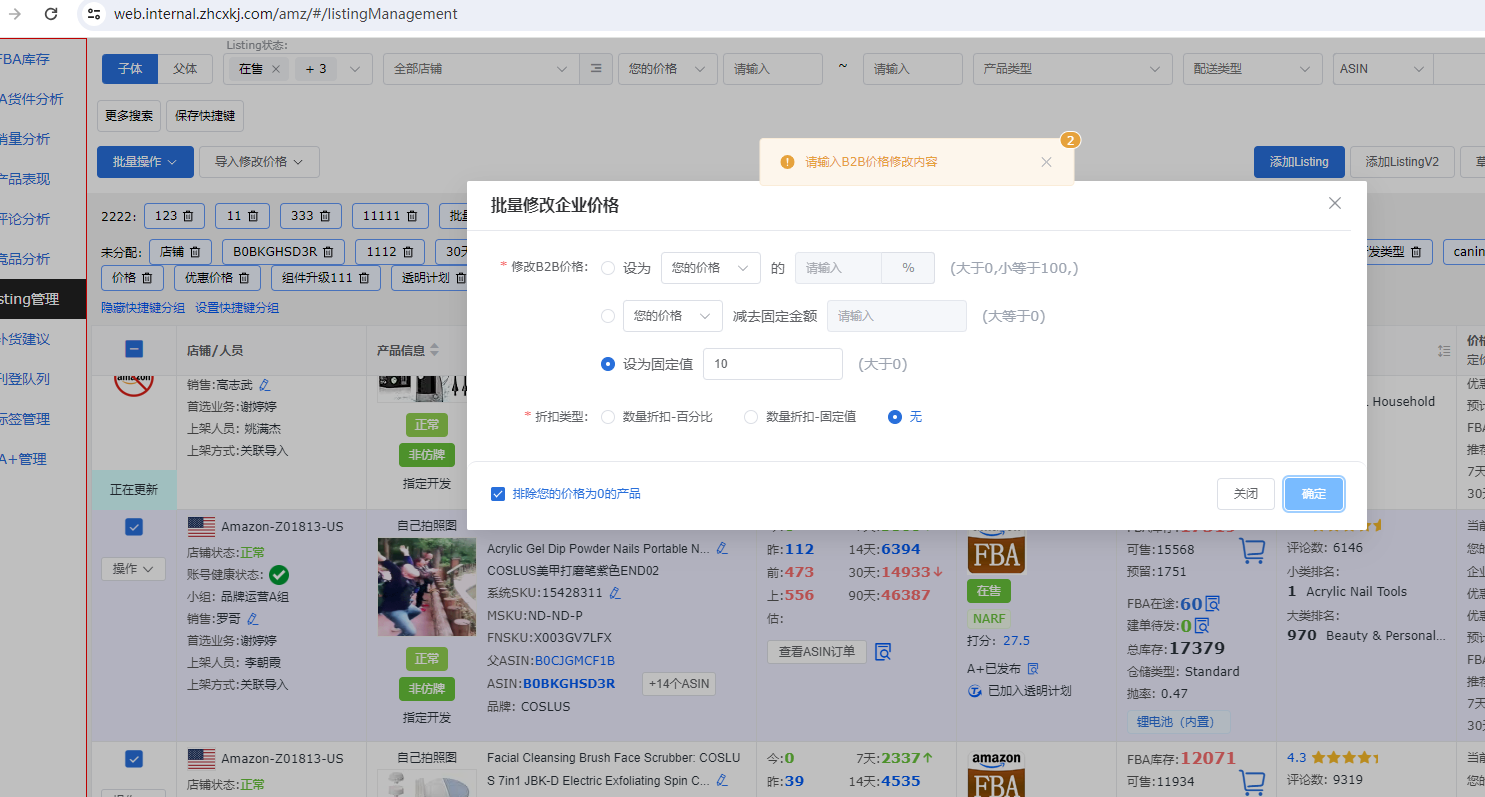Screen dimensions: 1485x797
Task: Click edit icon beside 系统SKU:15428311
Action: pos(615,593)
